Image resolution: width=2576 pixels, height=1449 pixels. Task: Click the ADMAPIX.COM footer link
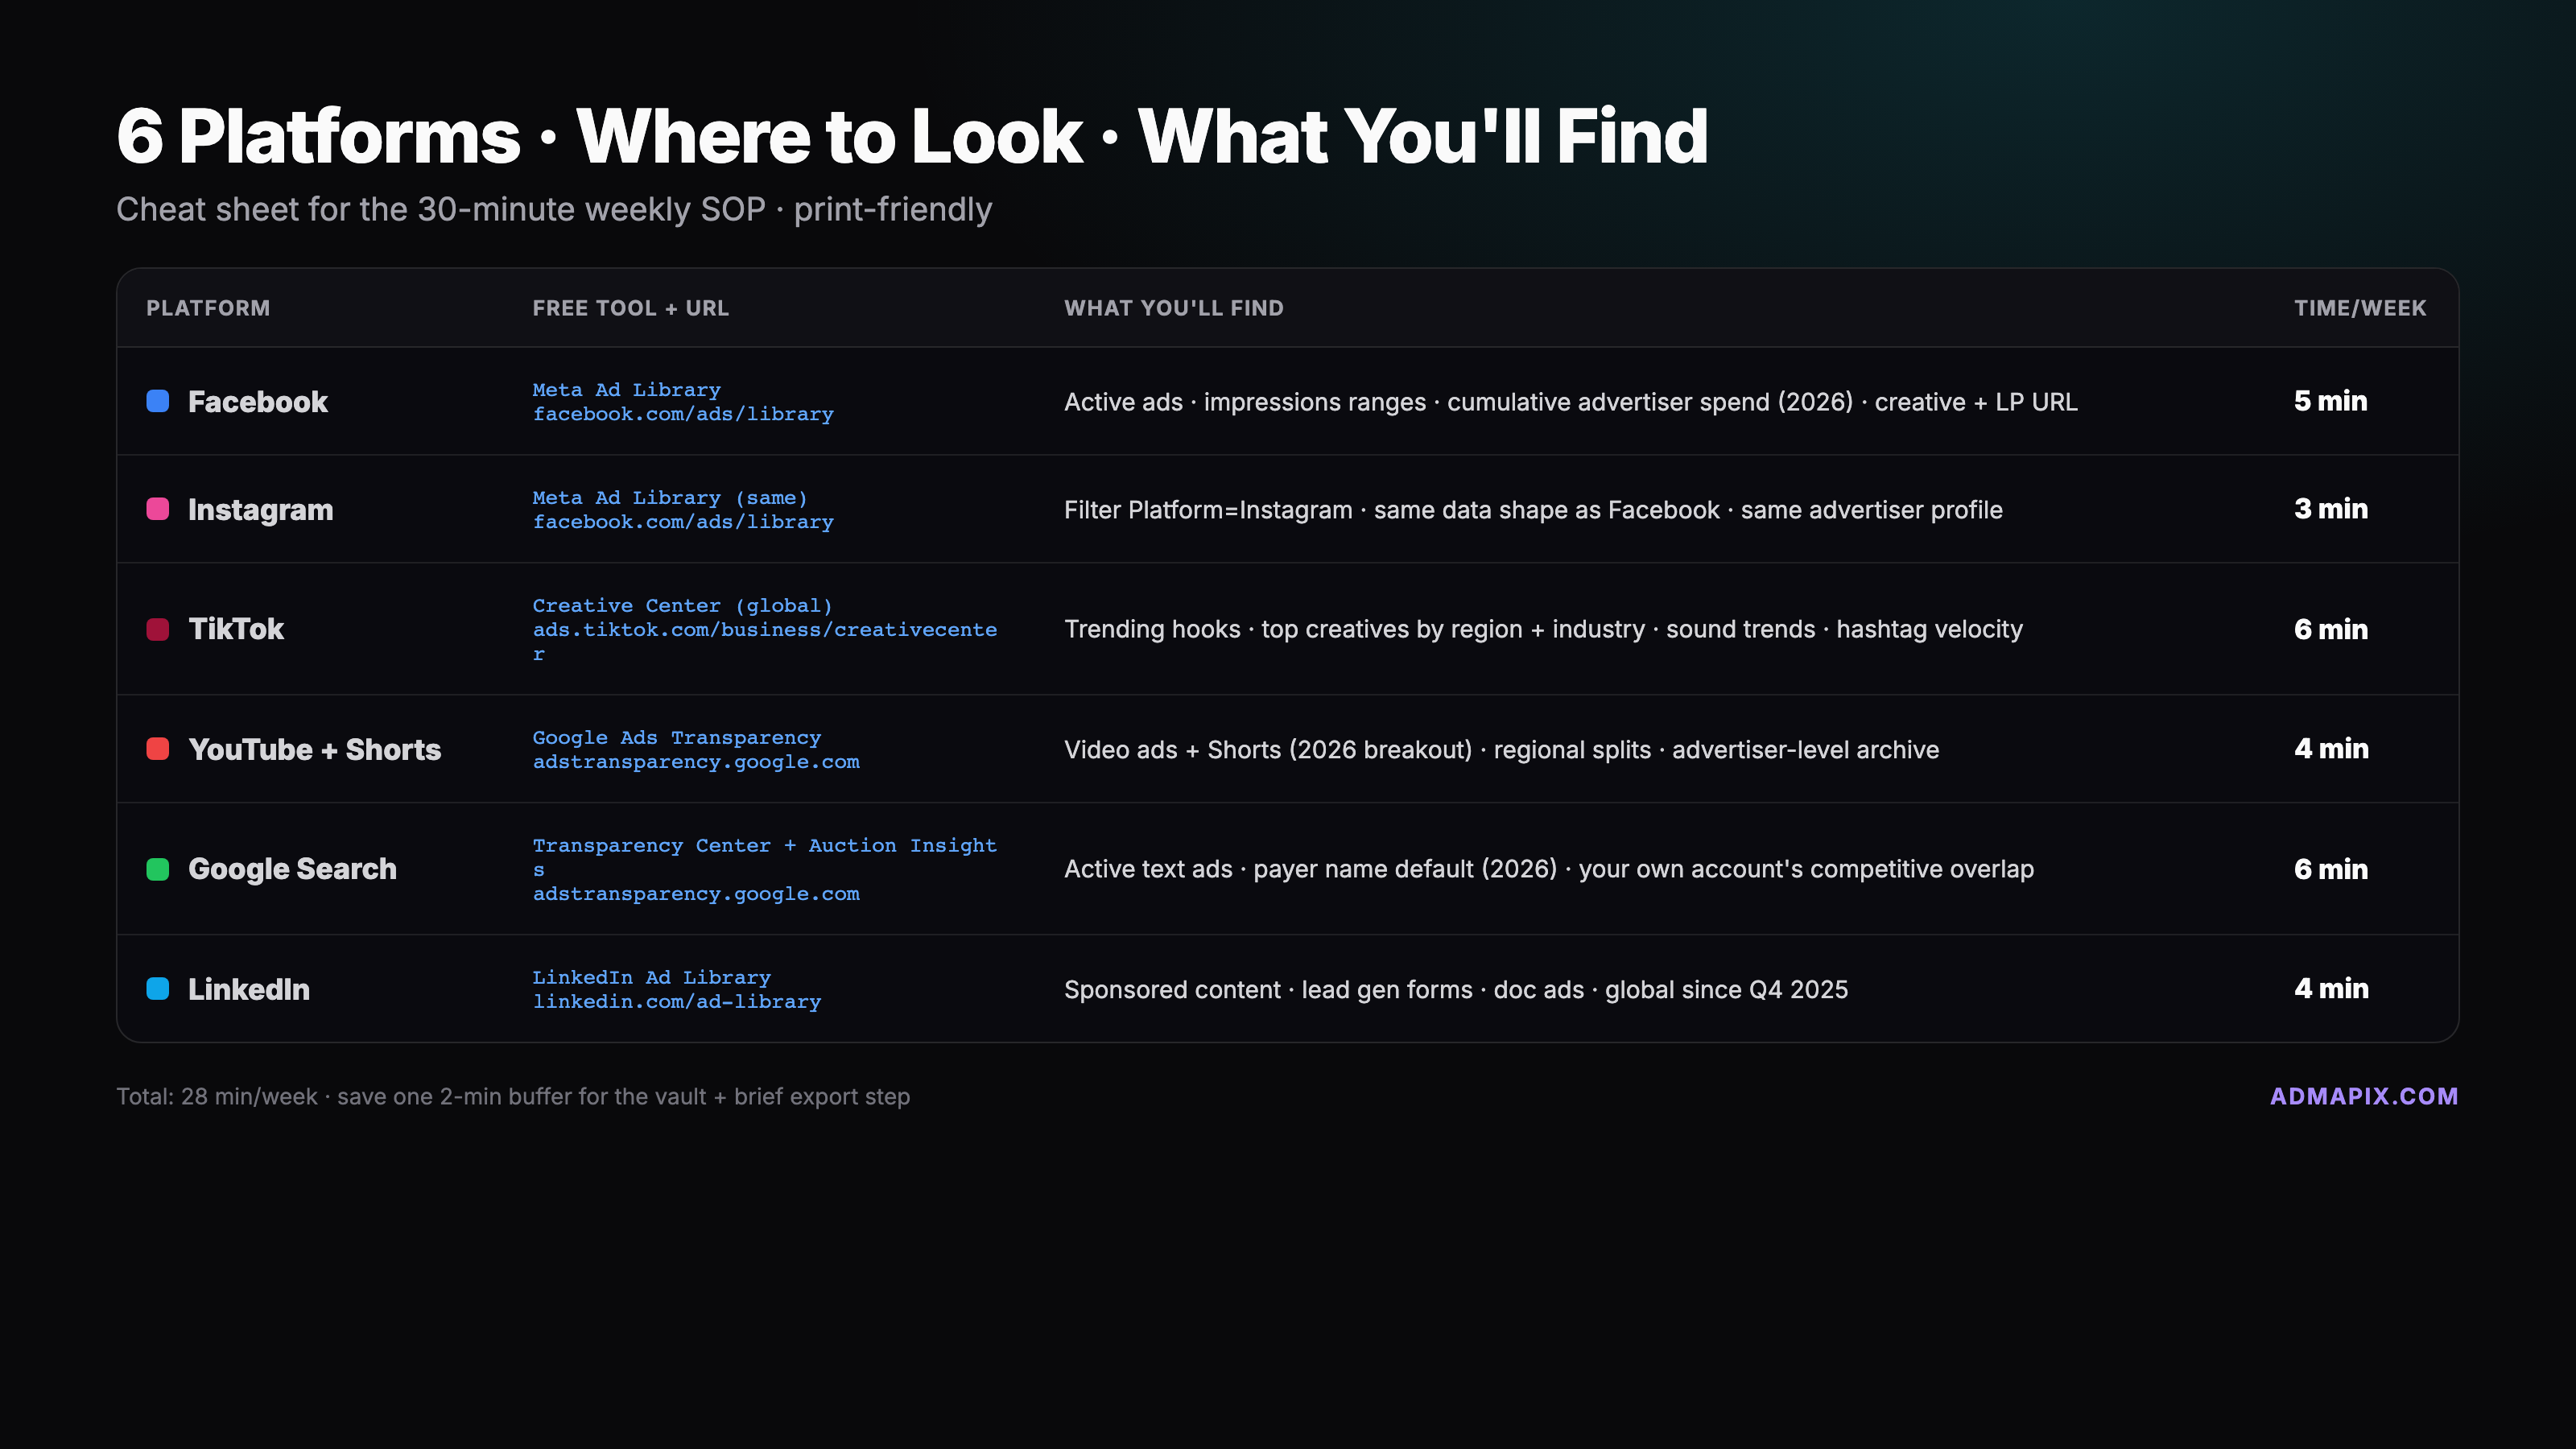click(x=2363, y=1096)
